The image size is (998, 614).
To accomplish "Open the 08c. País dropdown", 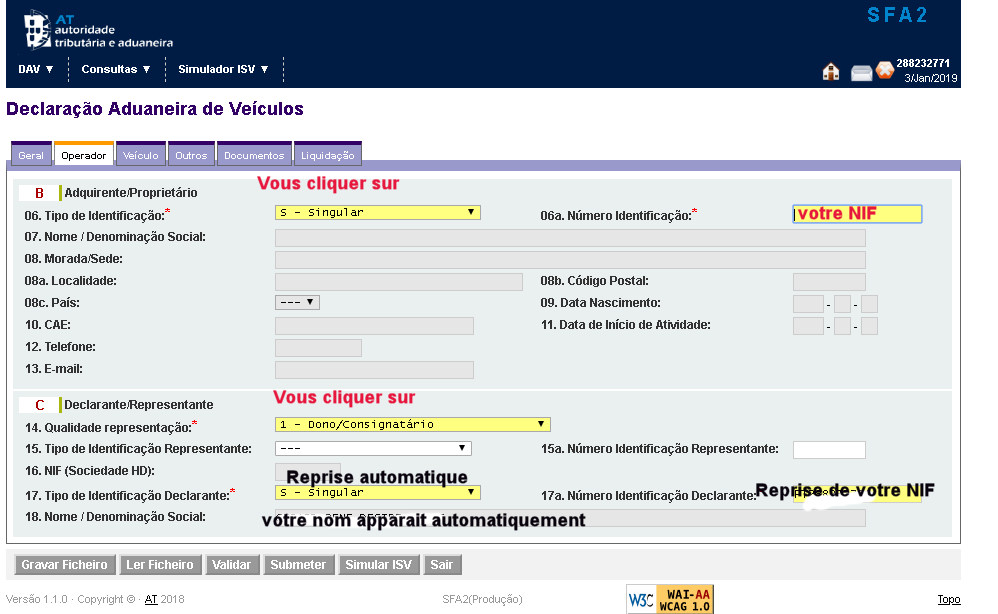I will click(x=297, y=302).
